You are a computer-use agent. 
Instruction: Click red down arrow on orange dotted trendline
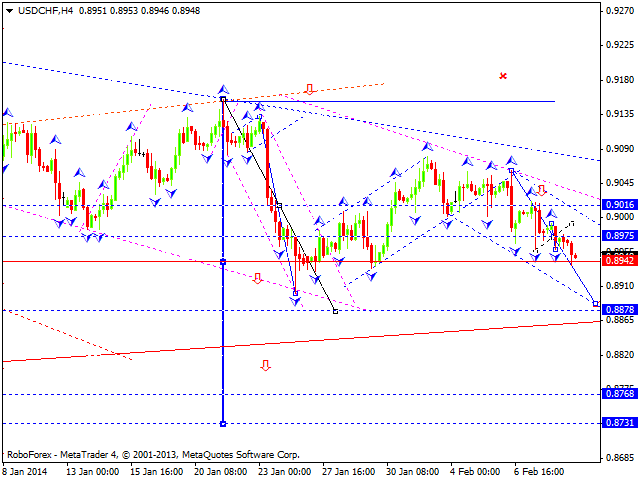pyautogui.click(x=310, y=90)
